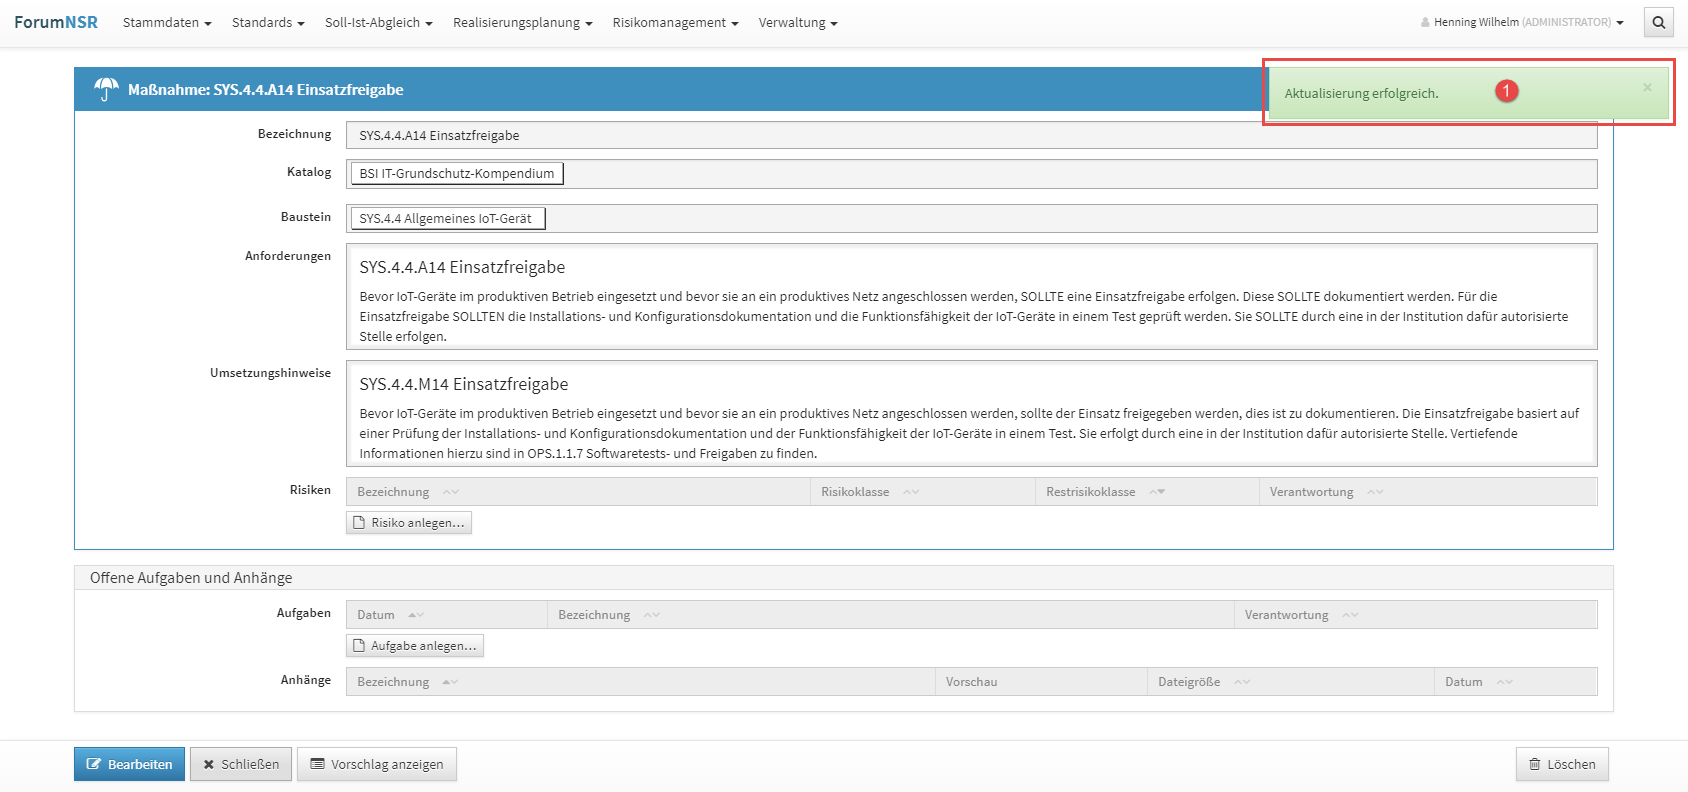The height and width of the screenshot is (792, 1688).
Task: Click the search magnifier icon
Action: pos(1658,22)
